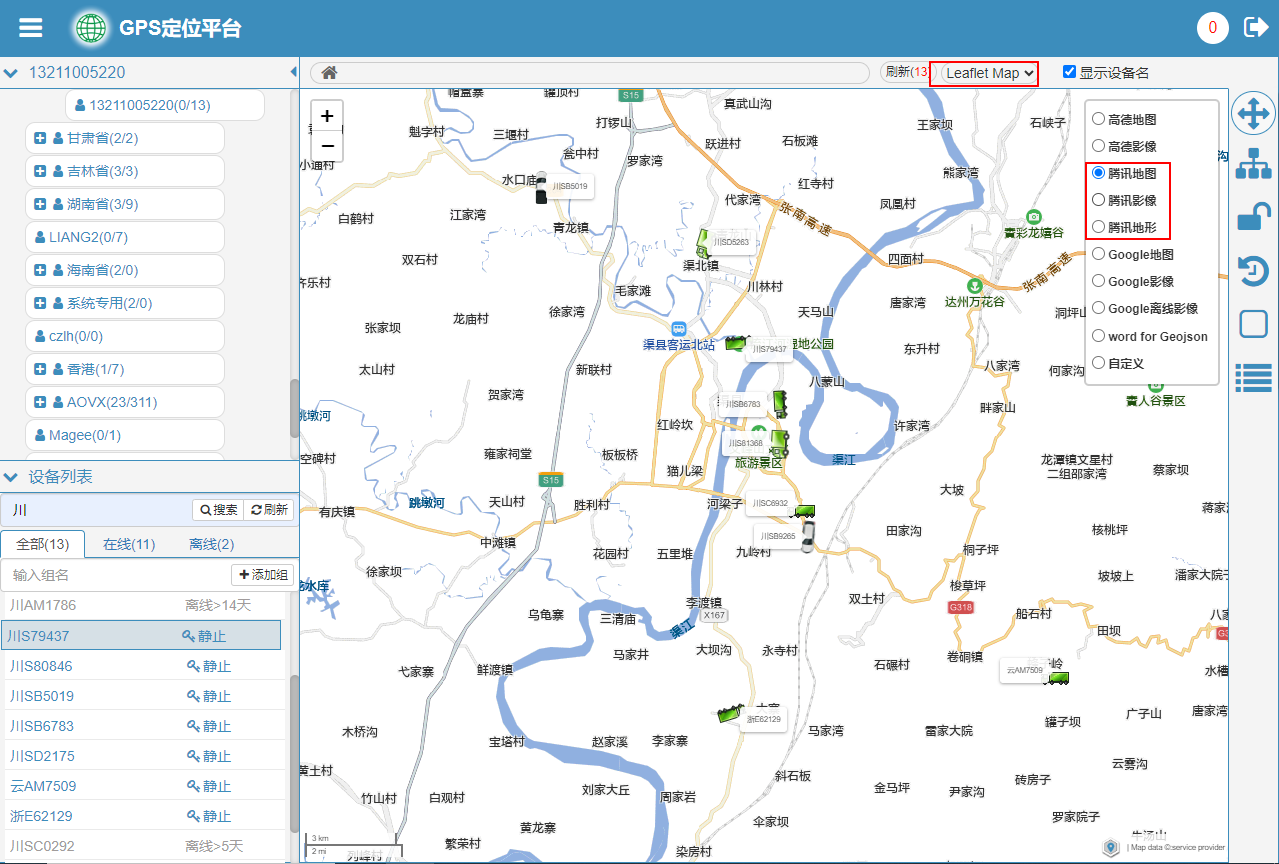Uncheck the 显示设备名 checkbox

[x=1069, y=72]
